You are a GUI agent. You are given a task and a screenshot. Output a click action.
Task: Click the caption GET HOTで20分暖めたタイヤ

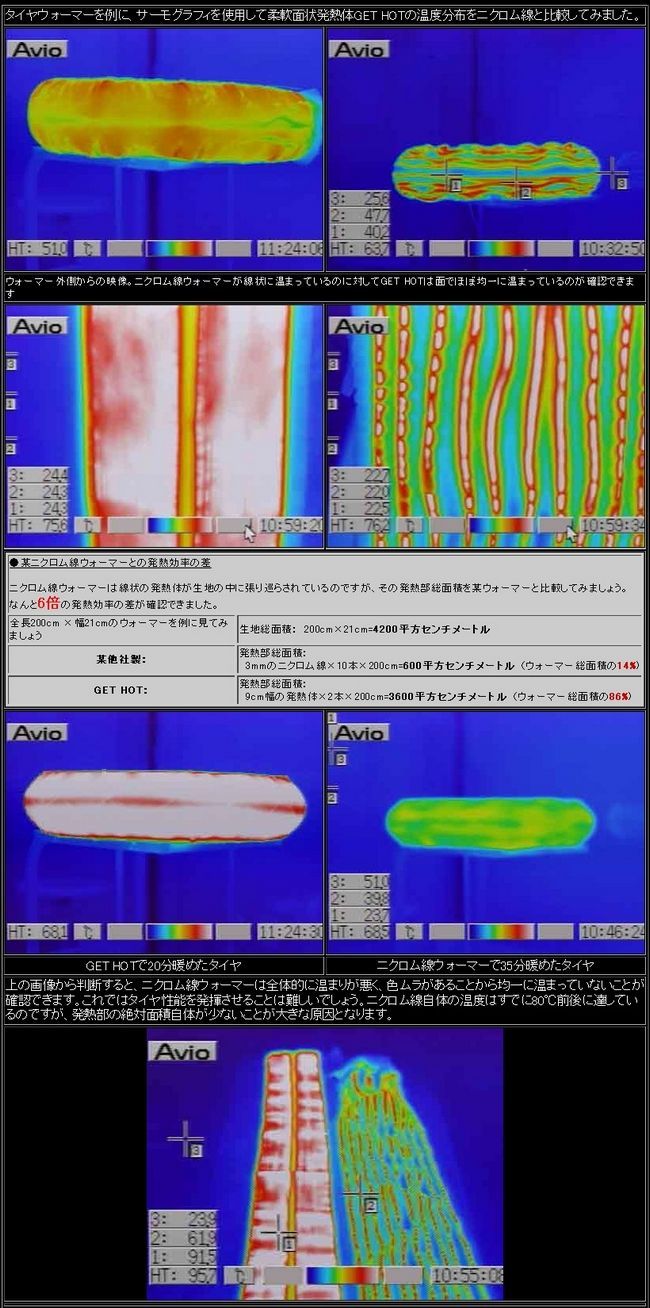tap(163, 965)
